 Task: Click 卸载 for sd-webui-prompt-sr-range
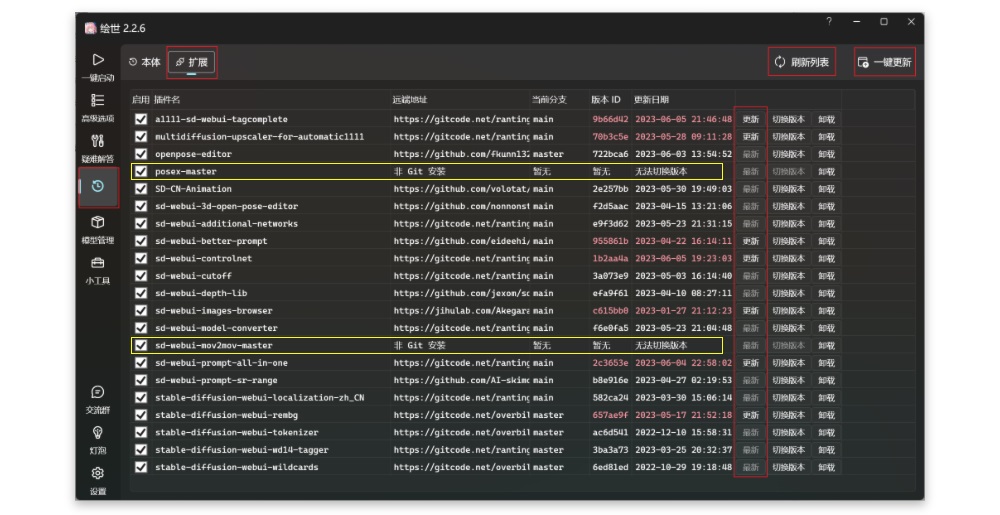click(827, 380)
